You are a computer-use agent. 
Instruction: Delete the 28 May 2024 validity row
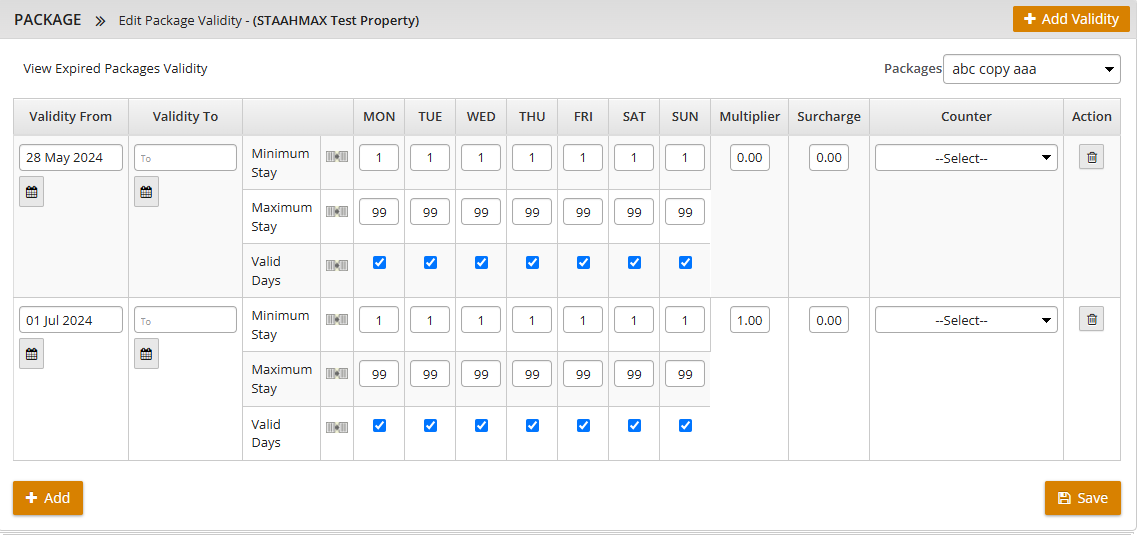(x=1091, y=158)
